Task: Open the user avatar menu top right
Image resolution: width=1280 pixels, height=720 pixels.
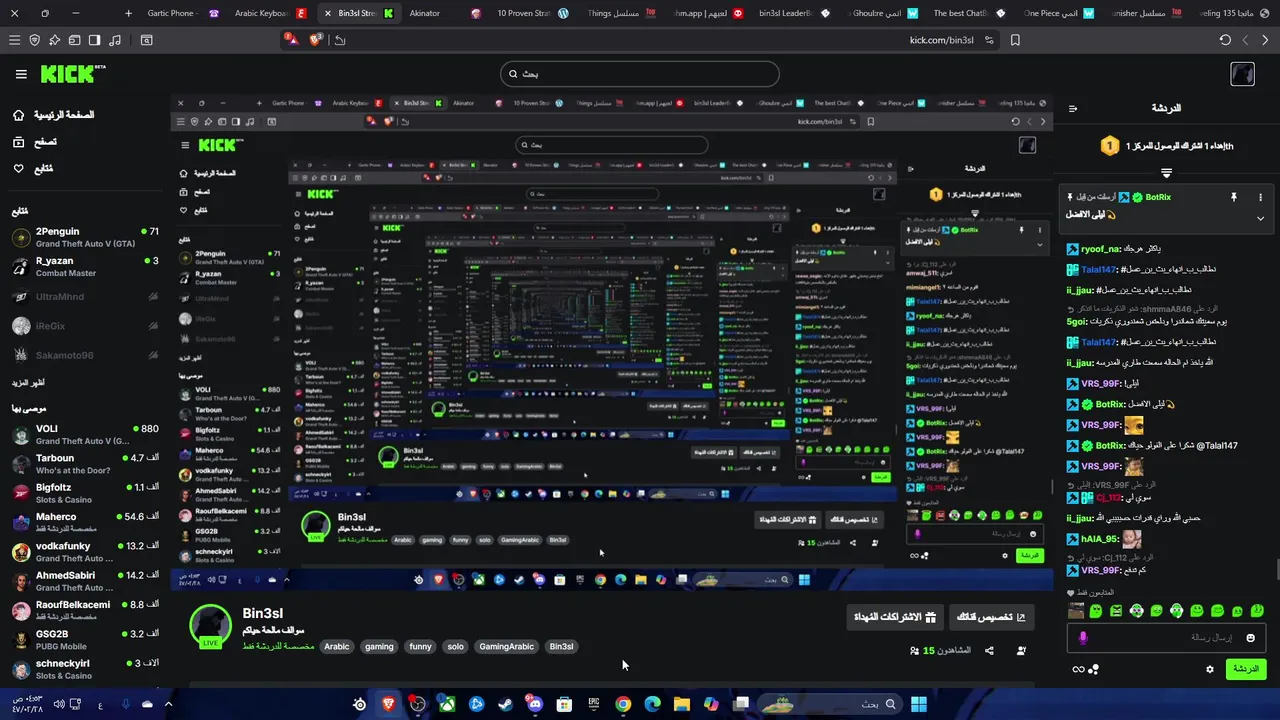Action: click(x=1242, y=74)
